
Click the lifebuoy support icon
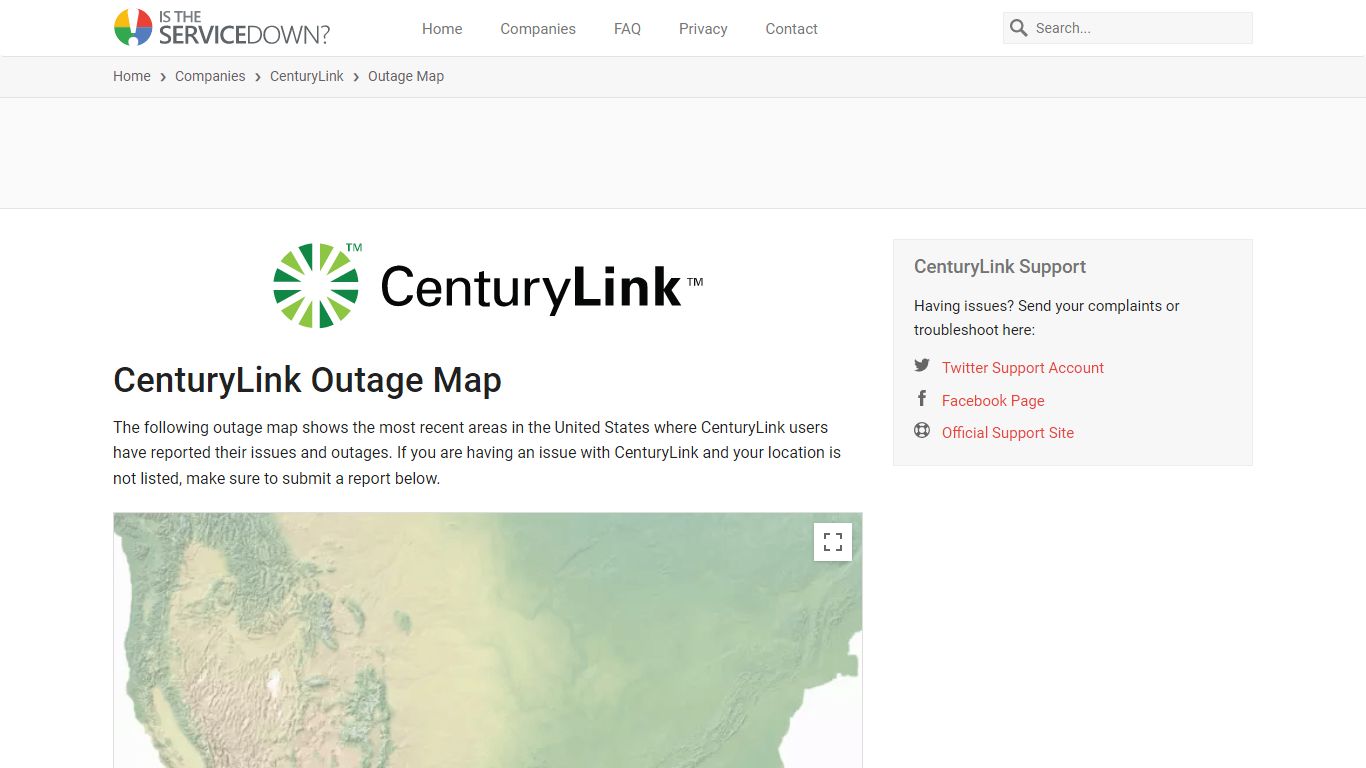922,431
